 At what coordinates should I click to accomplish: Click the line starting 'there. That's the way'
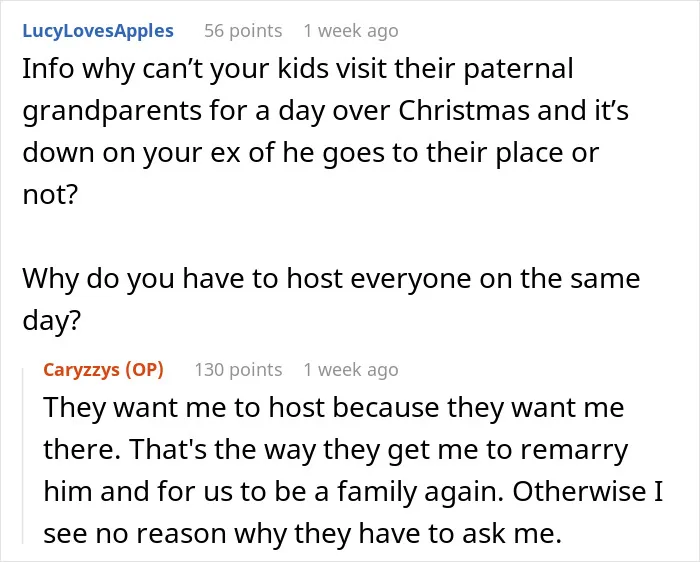click(x=336, y=450)
